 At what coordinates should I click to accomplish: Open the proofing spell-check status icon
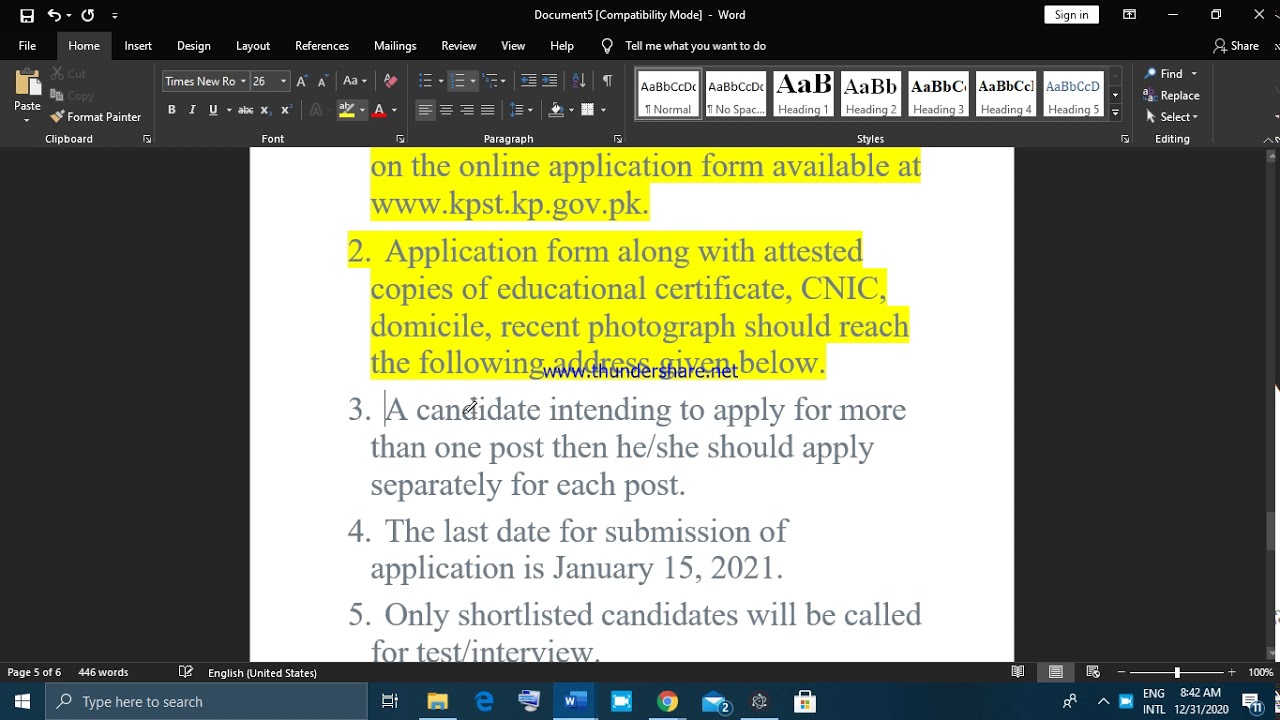pos(185,672)
